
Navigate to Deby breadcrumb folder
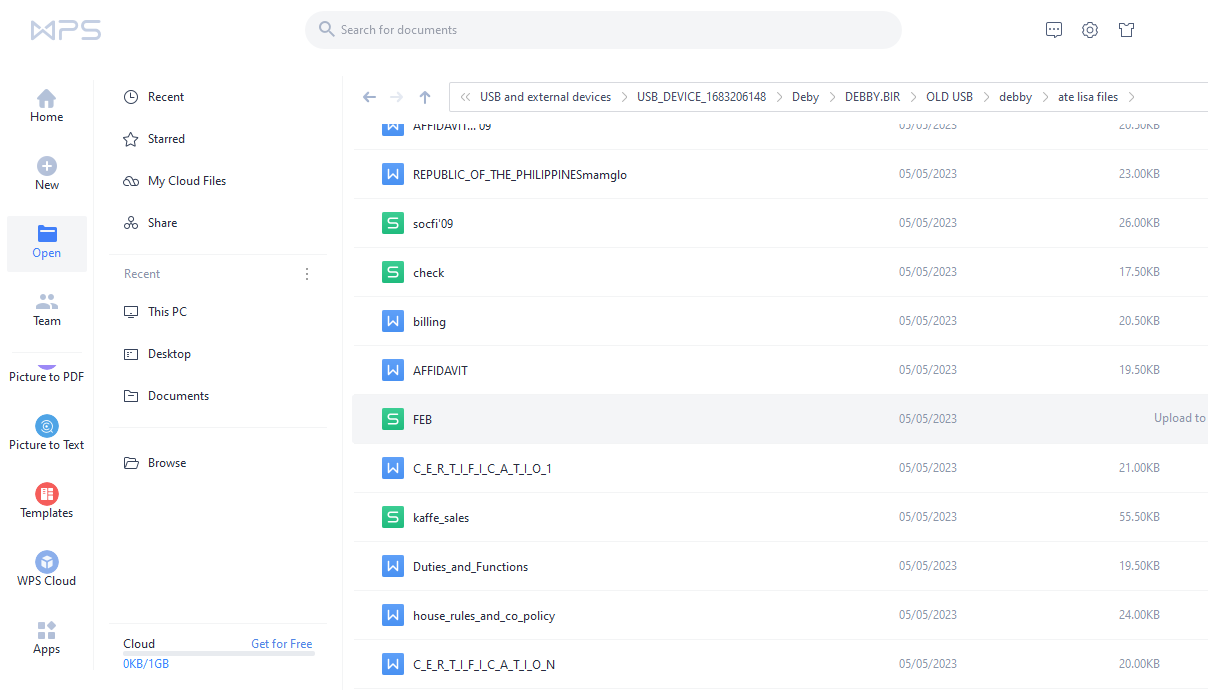tap(805, 97)
